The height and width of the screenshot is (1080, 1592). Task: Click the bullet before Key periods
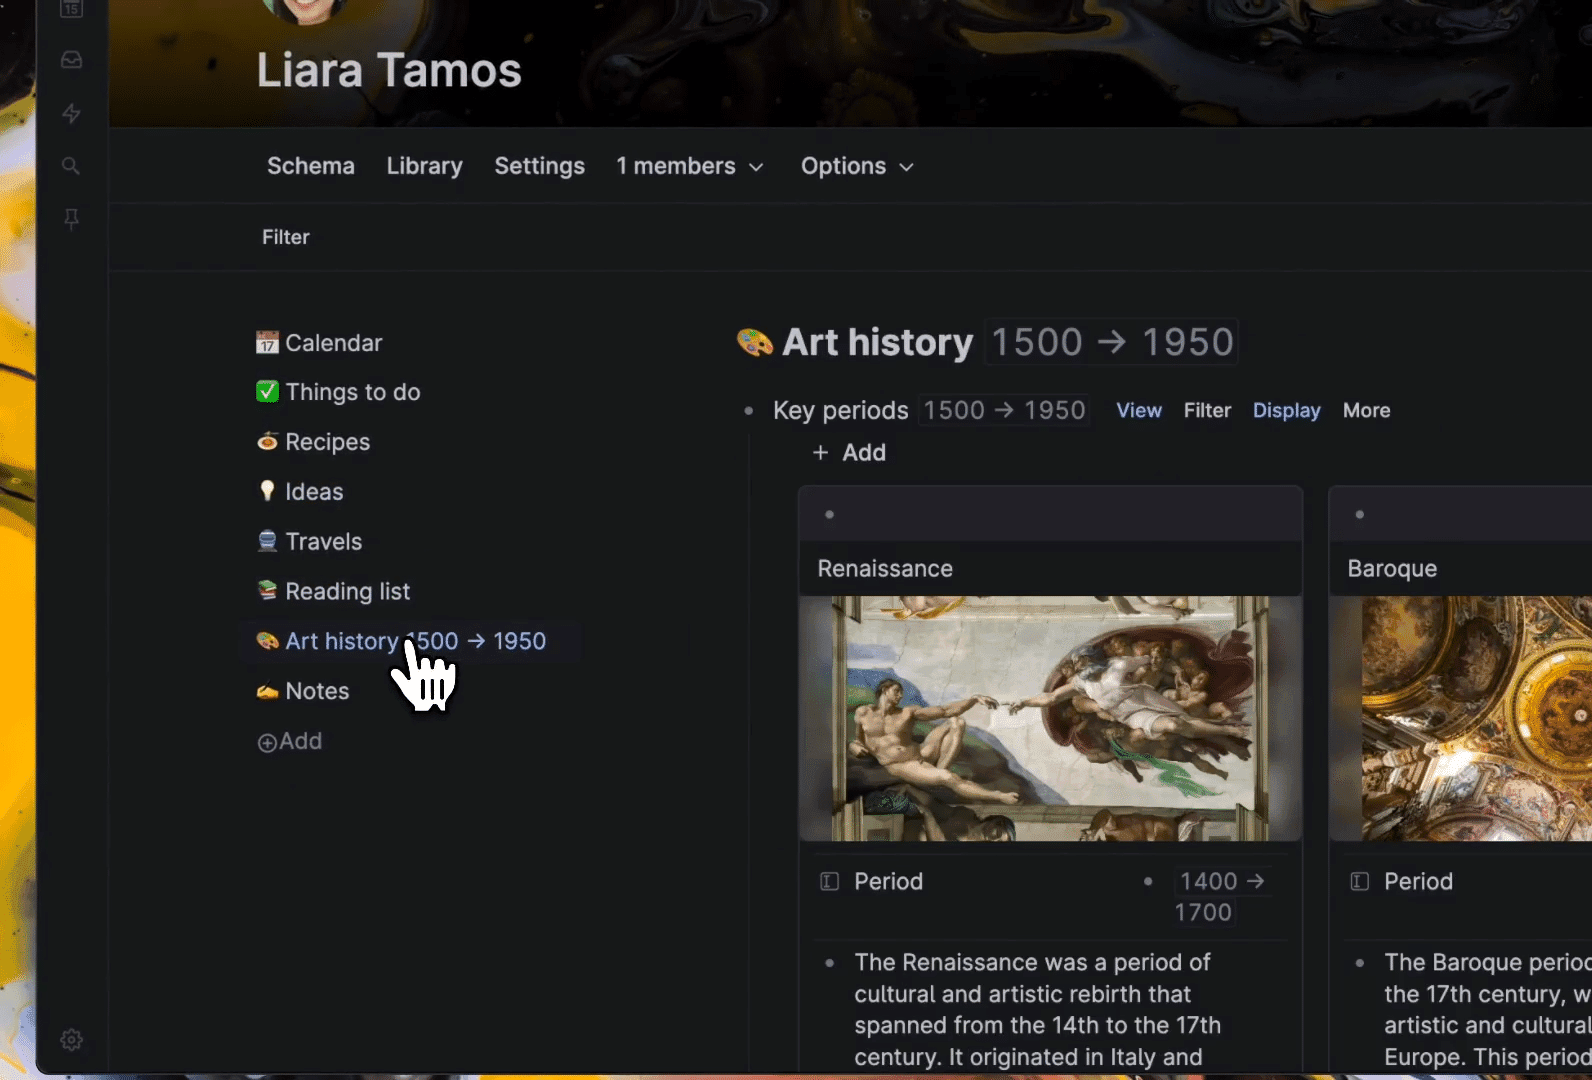tap(748, 410)
